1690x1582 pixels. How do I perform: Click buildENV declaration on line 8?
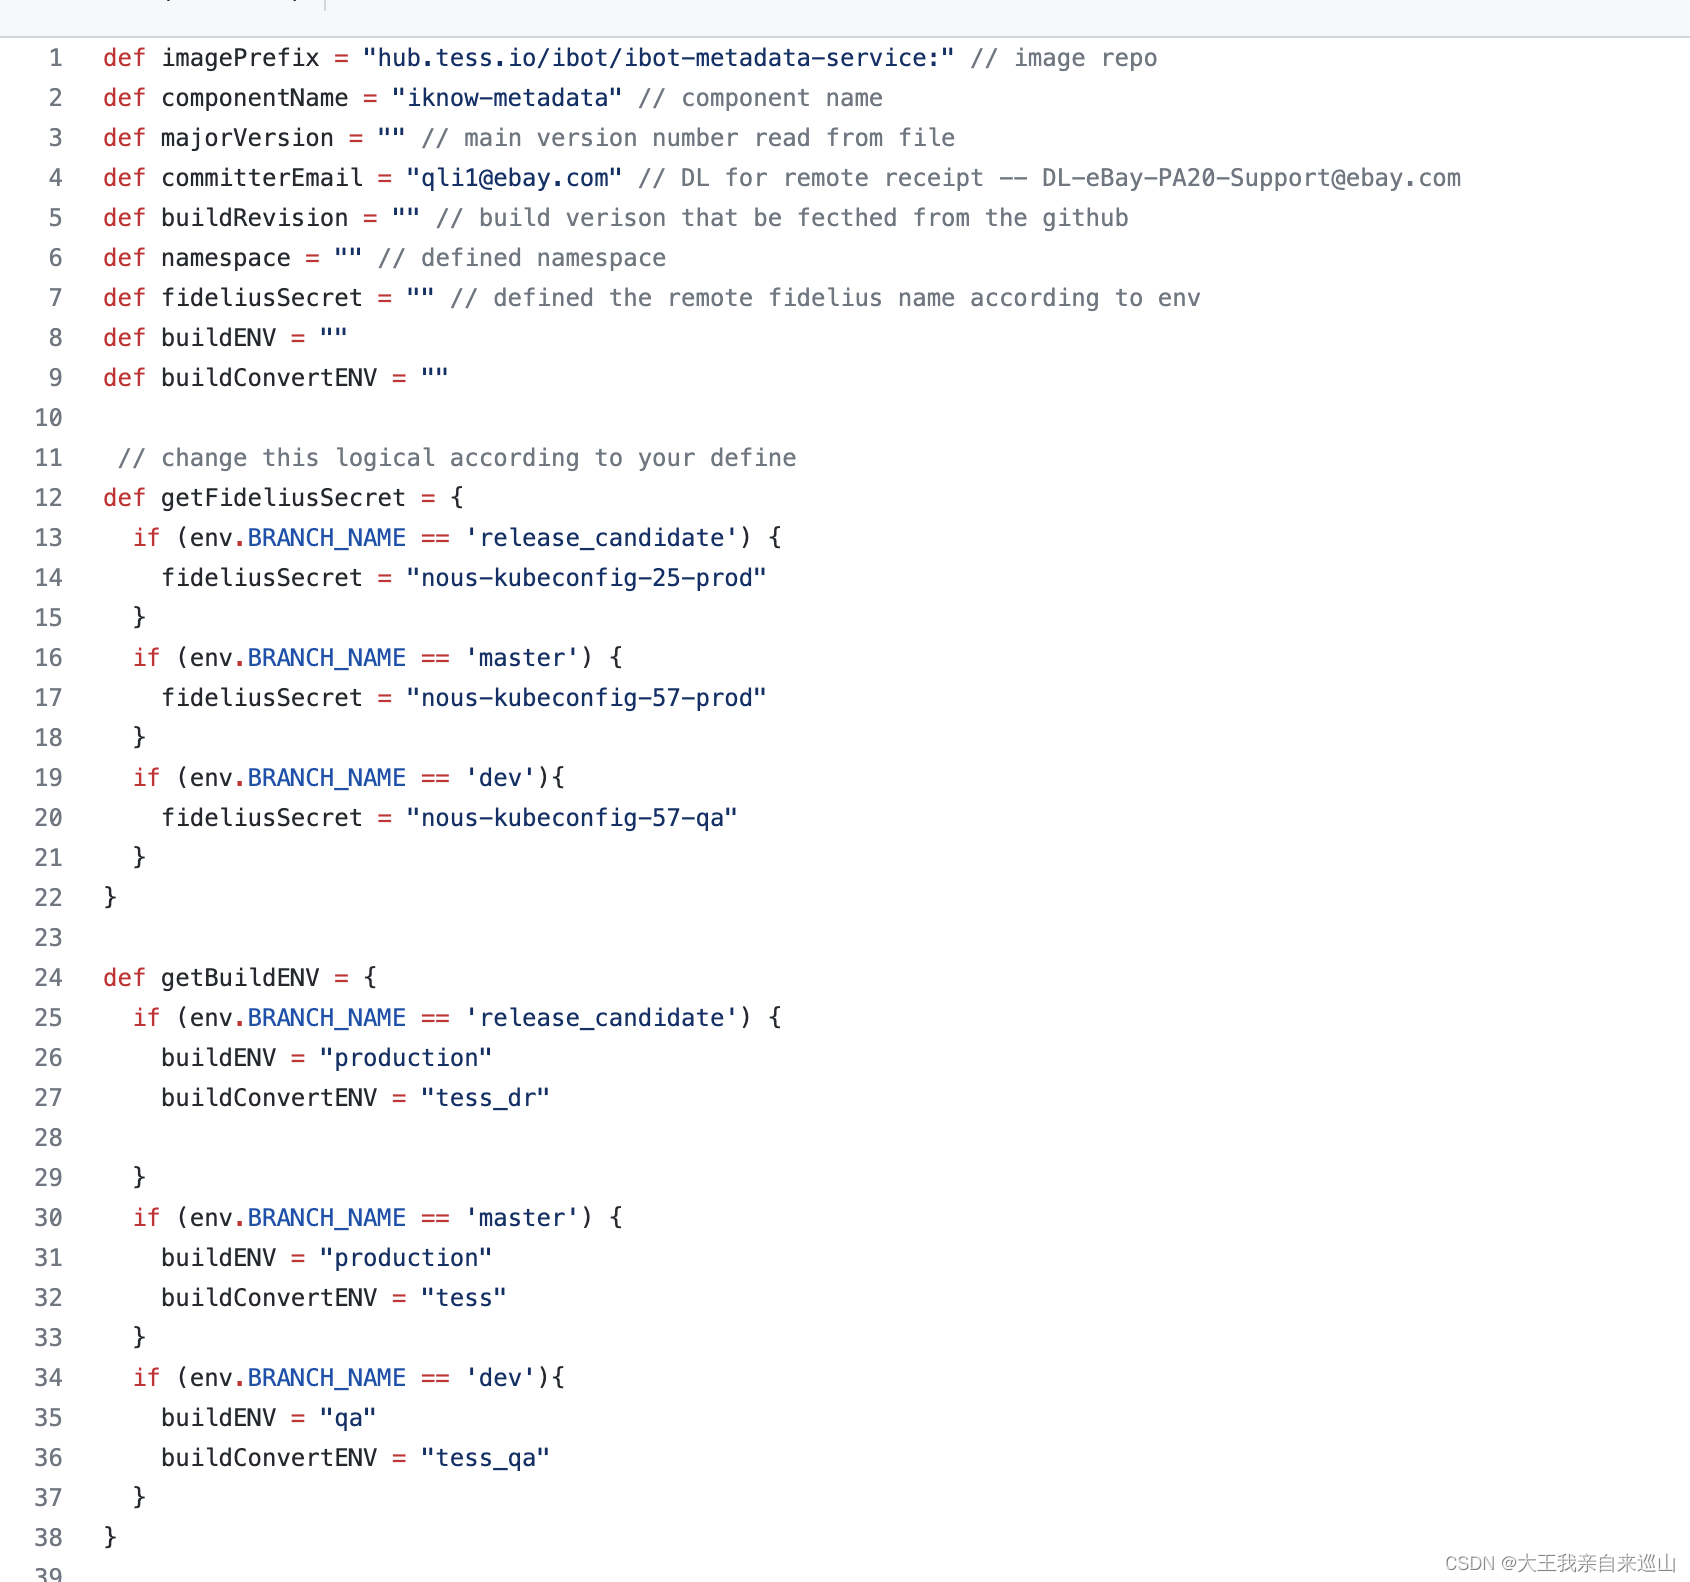click(x=218, y=338)
